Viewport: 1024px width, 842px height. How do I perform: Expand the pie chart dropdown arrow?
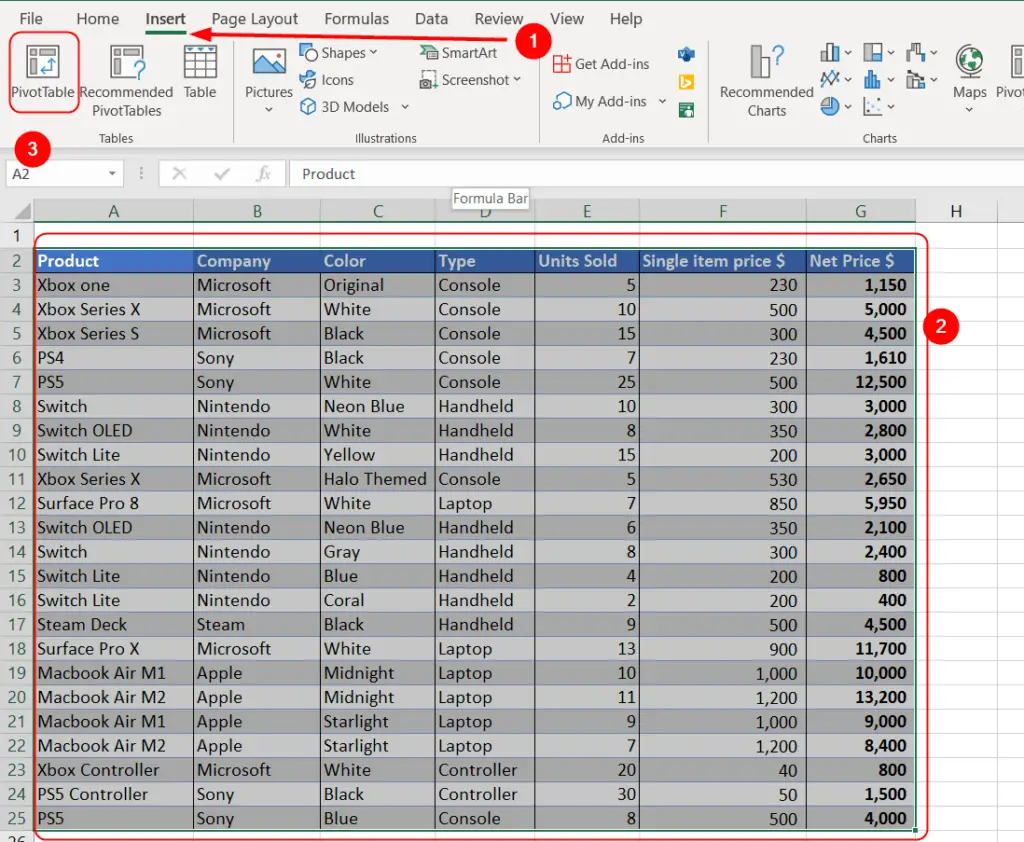click(848, 106)
